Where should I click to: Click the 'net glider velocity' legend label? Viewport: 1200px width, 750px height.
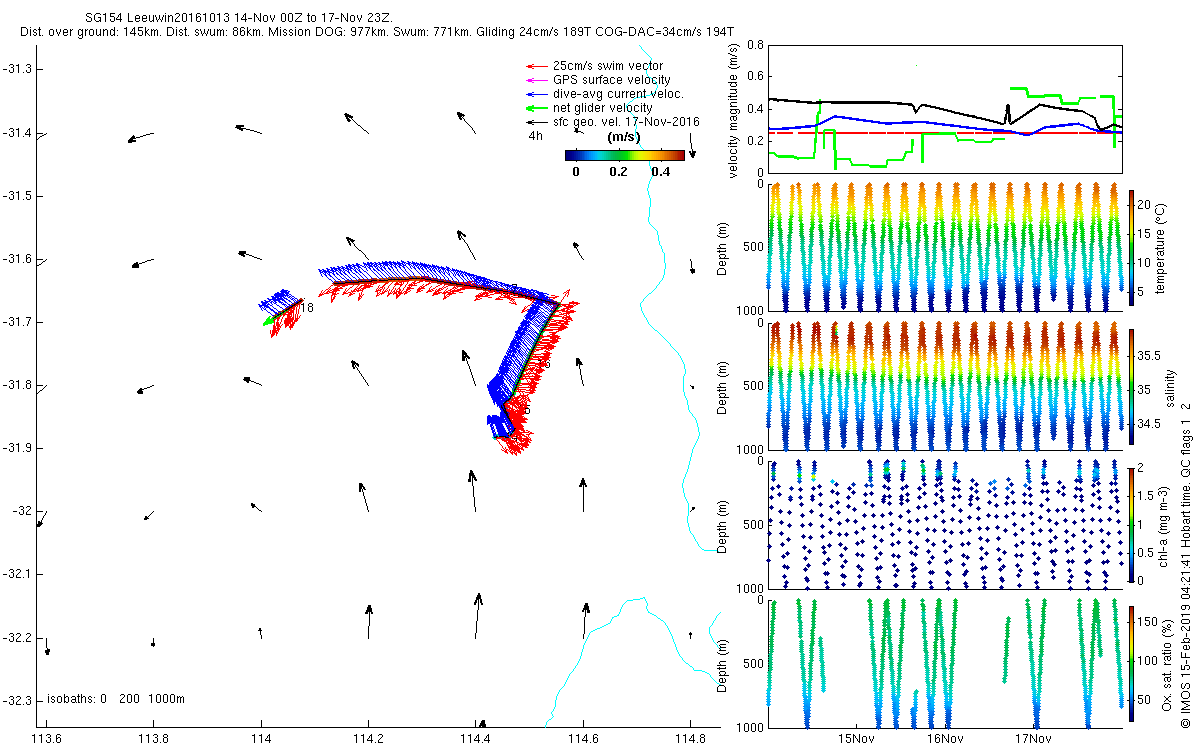(603, 108)
